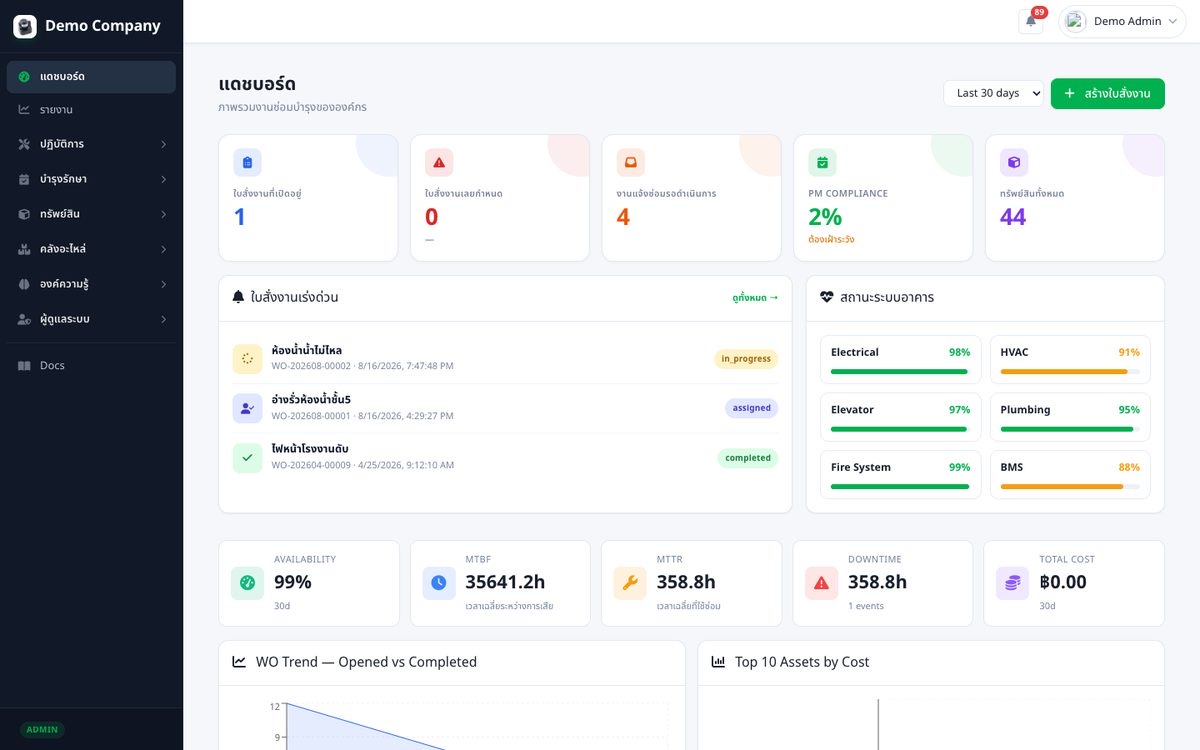The width and height of the screenshot is (1200, 750).
Task: Open work order ไฟหน้าโรงงานดับ
Action: [x=505, y=458]
